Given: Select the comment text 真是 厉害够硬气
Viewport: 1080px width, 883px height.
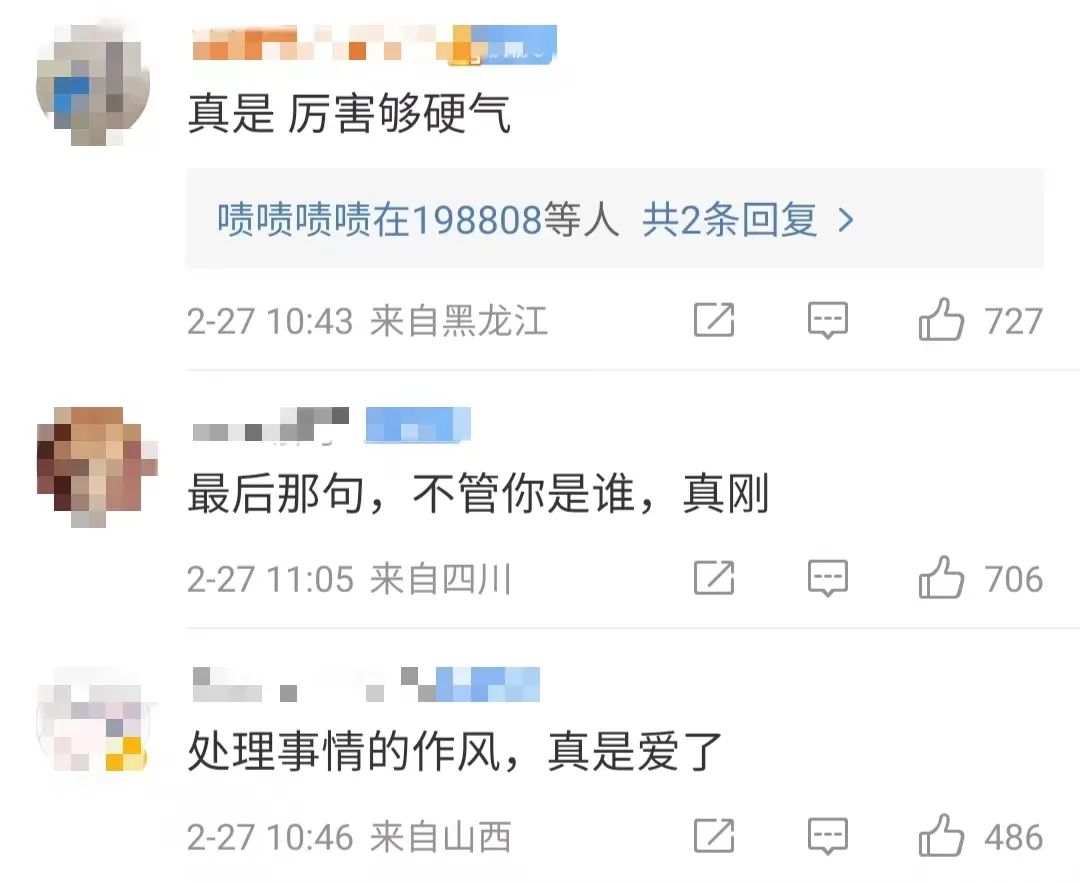Looking at the screenshot, I should [x=349, y=113].
